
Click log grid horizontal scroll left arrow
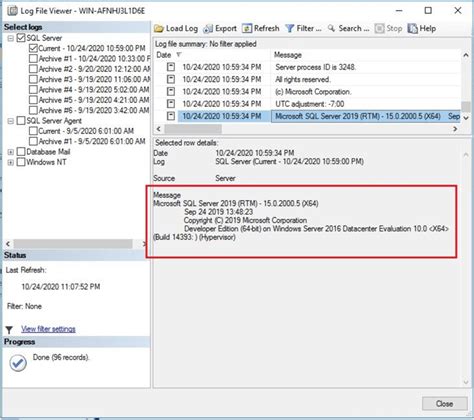click(158, 129)
